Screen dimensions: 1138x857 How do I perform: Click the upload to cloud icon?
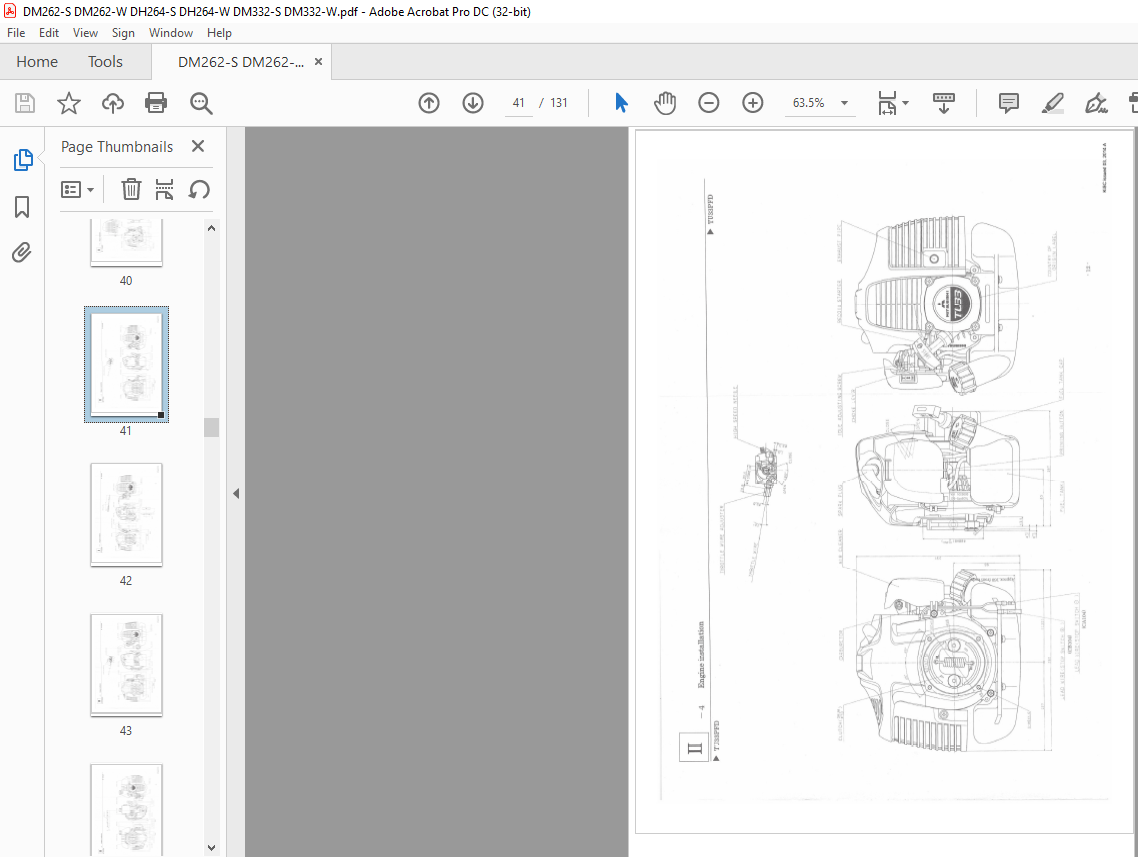tap(112, 103)
